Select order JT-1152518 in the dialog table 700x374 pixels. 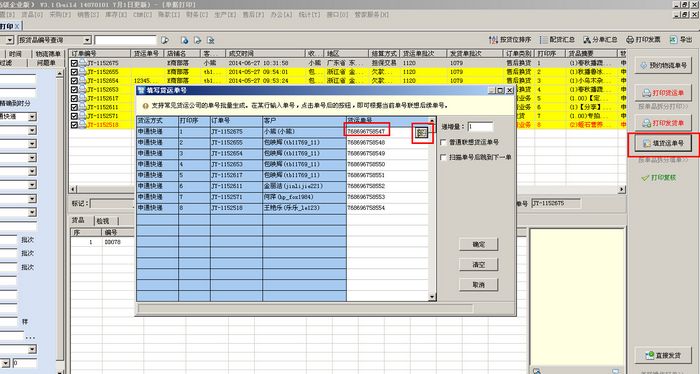(x=236, y=208)
